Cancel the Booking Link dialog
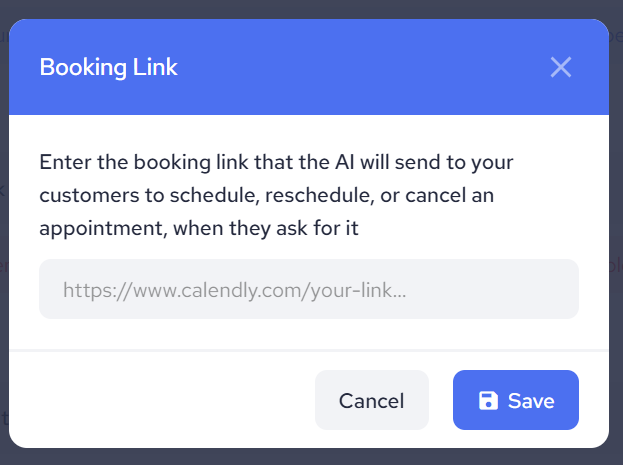The image size is (623, 465). pos(371,401)
